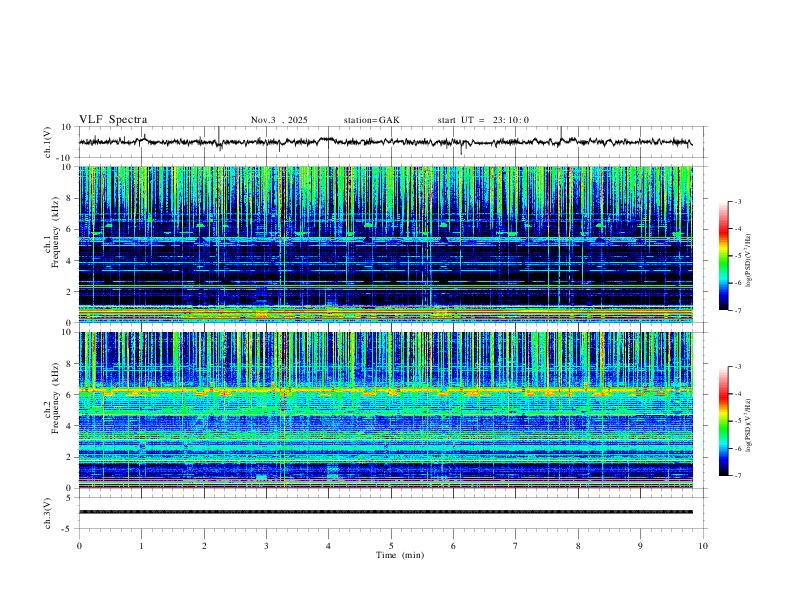This screenshot has width=792, height=612.
Task: Click the ch.1 voltage waveform trace
Action: point(385,142)
